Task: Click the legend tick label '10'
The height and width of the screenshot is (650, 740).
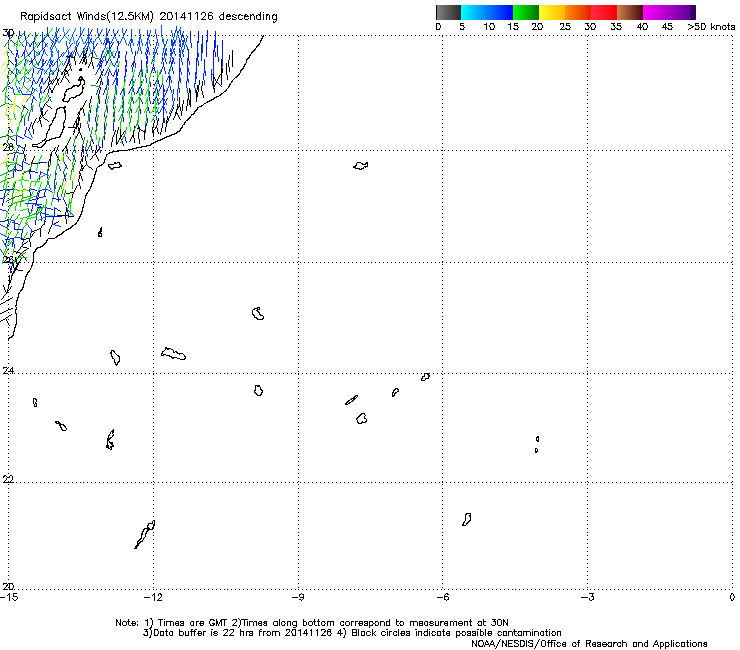Action: (489, 27)
